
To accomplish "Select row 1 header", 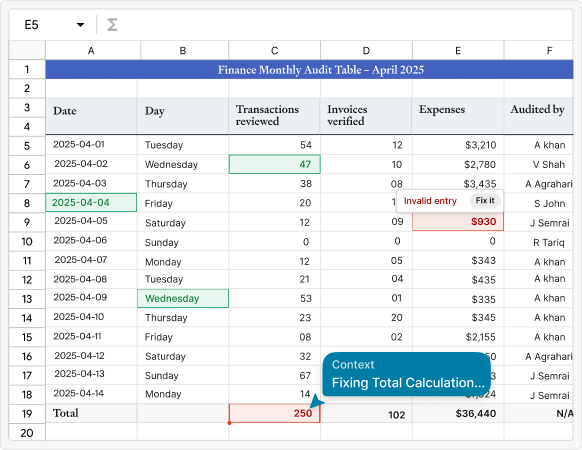I will (x=27, y=69).
